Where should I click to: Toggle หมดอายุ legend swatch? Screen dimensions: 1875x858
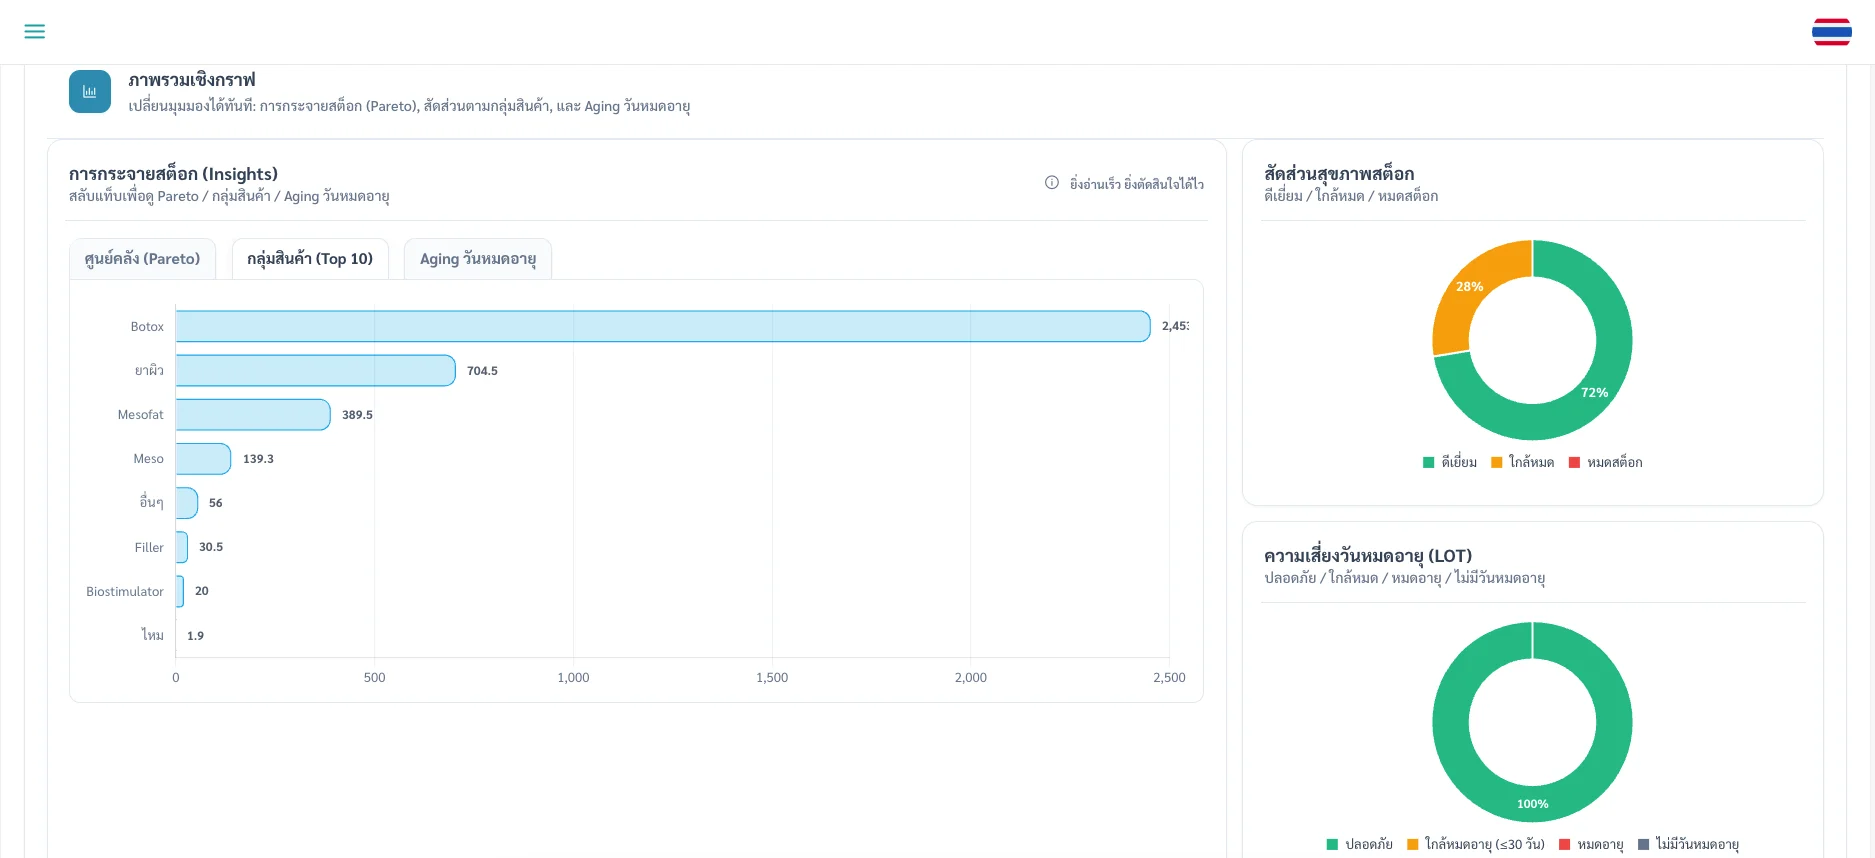(x=1565, y=844)
